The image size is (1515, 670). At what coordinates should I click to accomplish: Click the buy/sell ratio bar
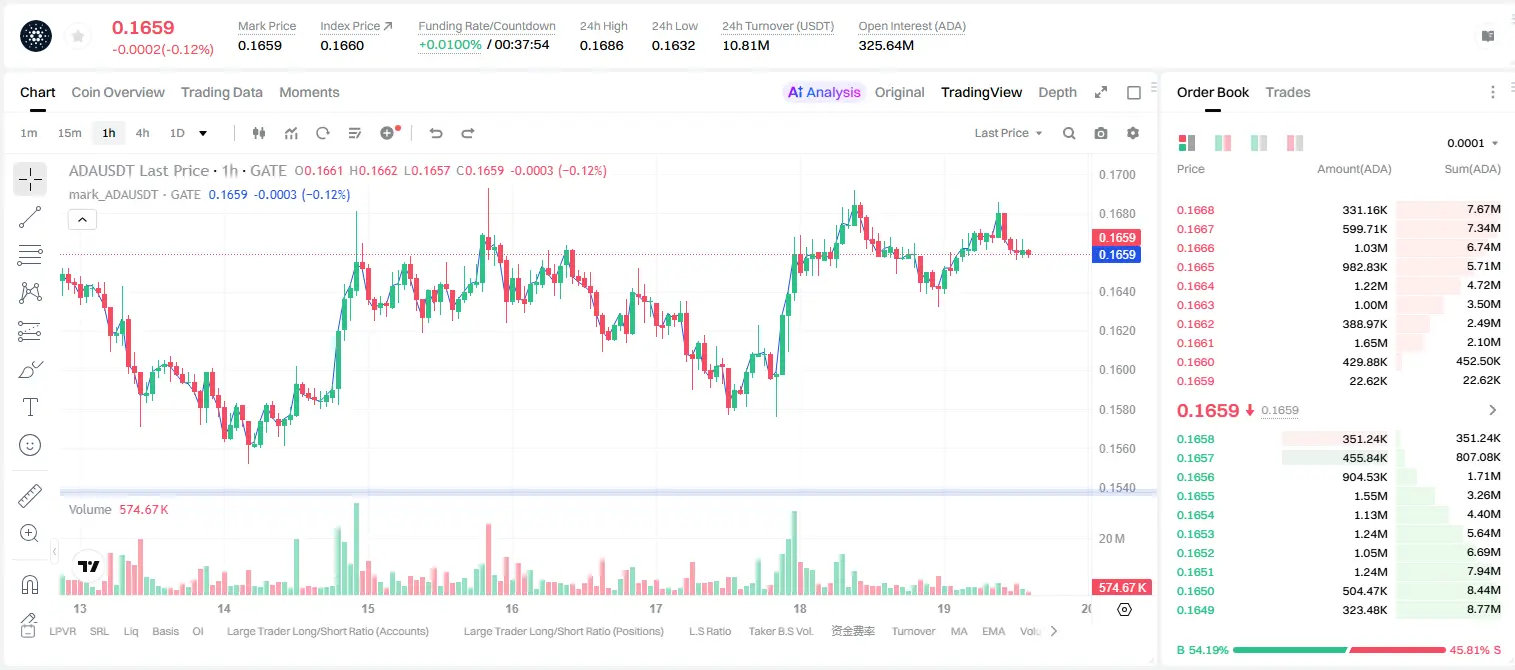(x=1339, y=650)
